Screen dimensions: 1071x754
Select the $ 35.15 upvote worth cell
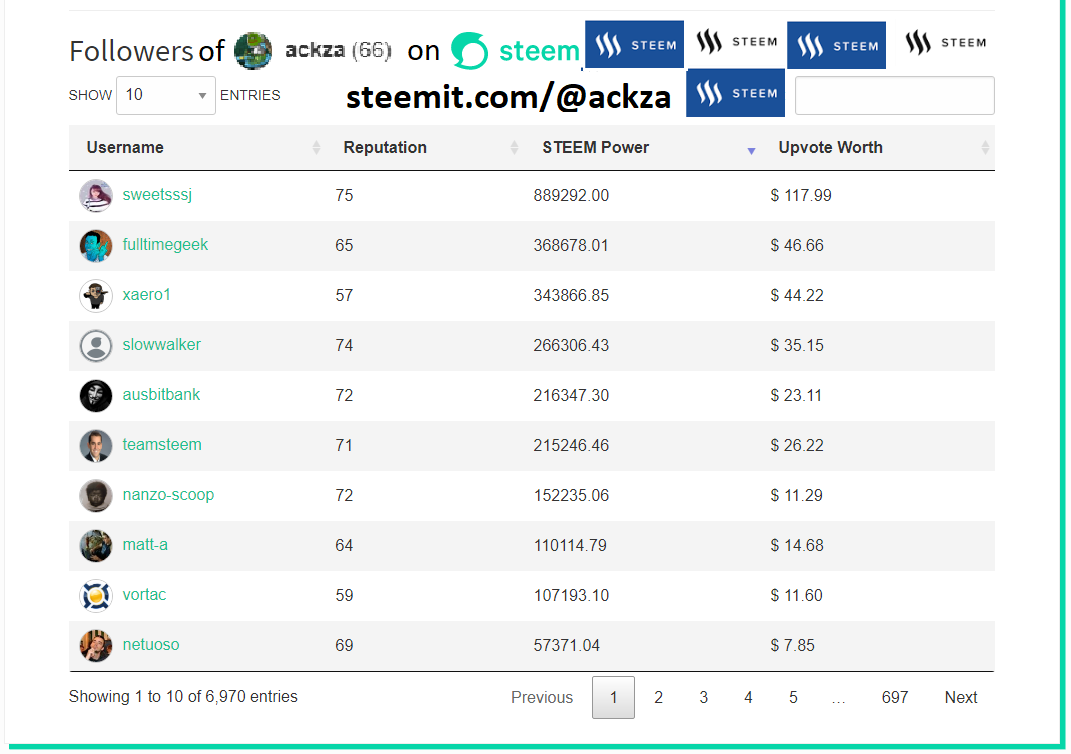(797, 346)
